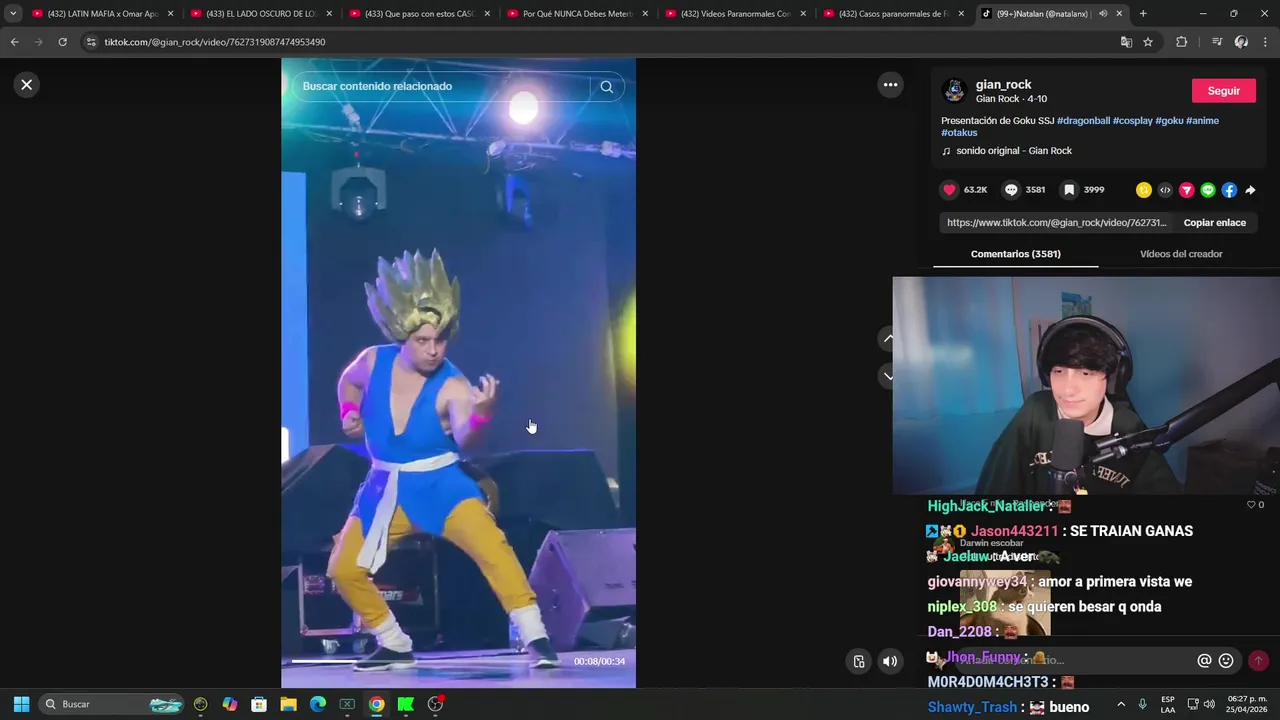Go to next video with down chevron
This screenshot has height=720, width=1280.
tap(887, 376)
